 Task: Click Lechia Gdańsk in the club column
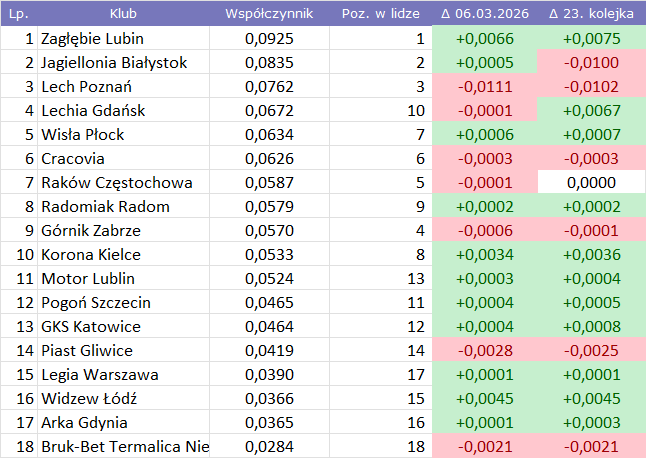coord(92,111)
